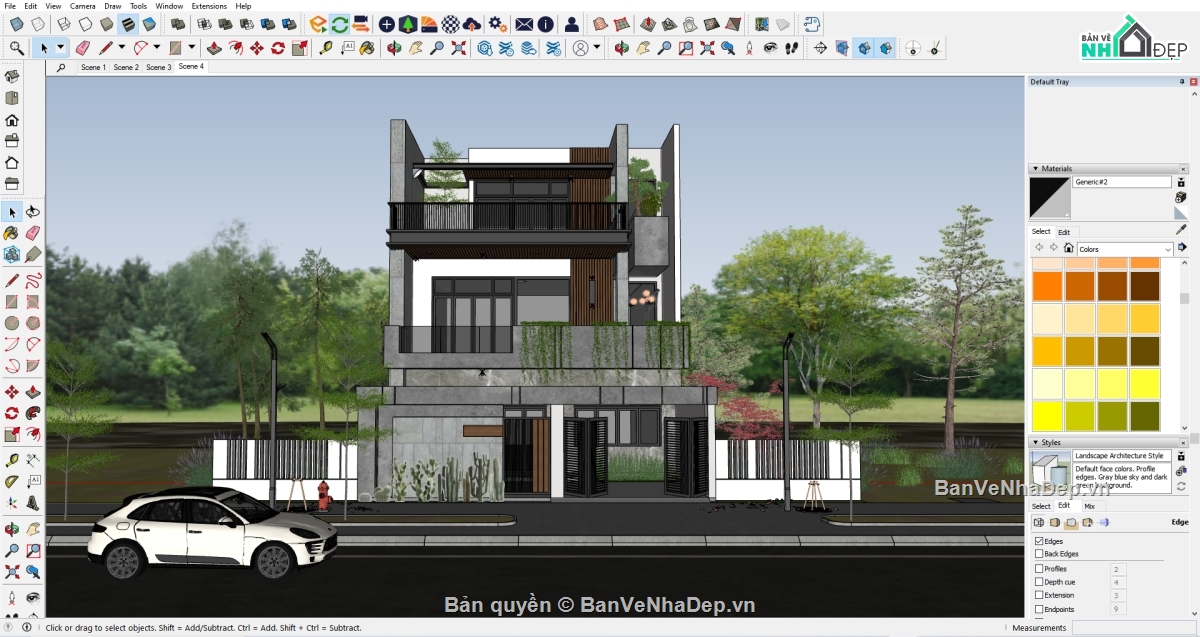Image resolution: width=1200 pixels, height=637 pixels.
Task: Uncheck the Edges checkbox
Action: coord(1039,541)
